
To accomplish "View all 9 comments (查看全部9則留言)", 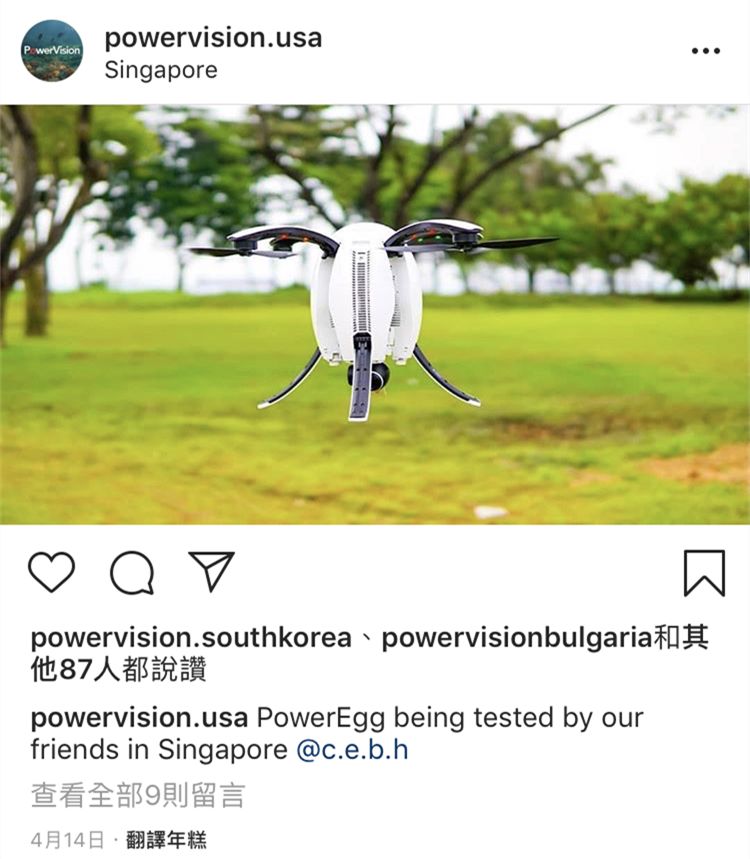I will (x=138, y=795).
